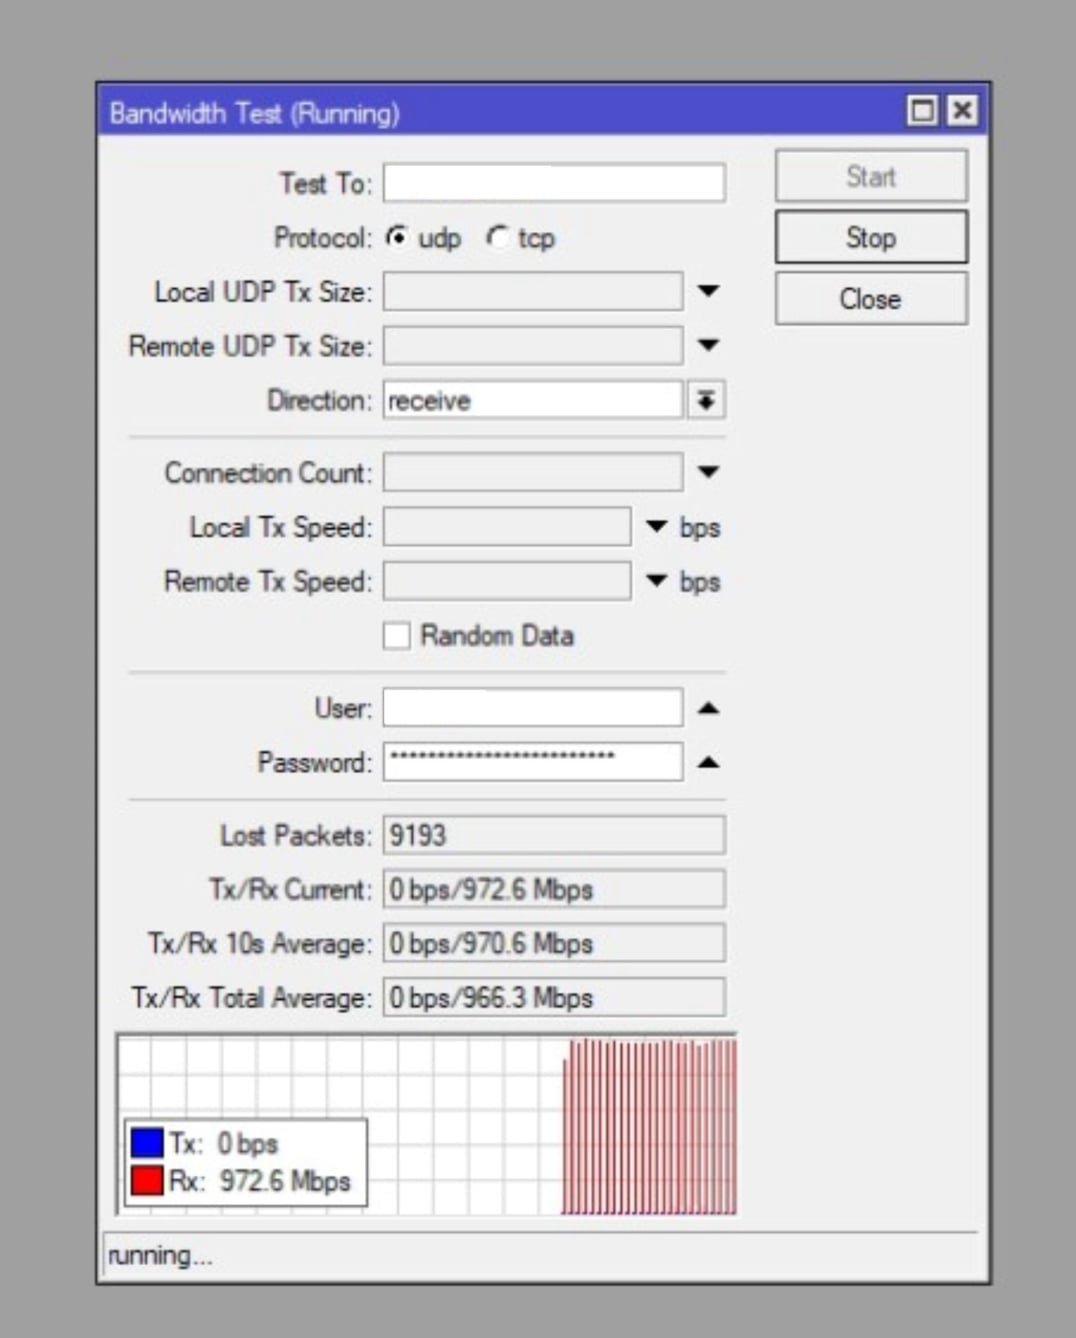Viewport: 1076px width, 1338px height.
Task: Click the red Rx legend swatch
Action: [x=147, y=1180]
